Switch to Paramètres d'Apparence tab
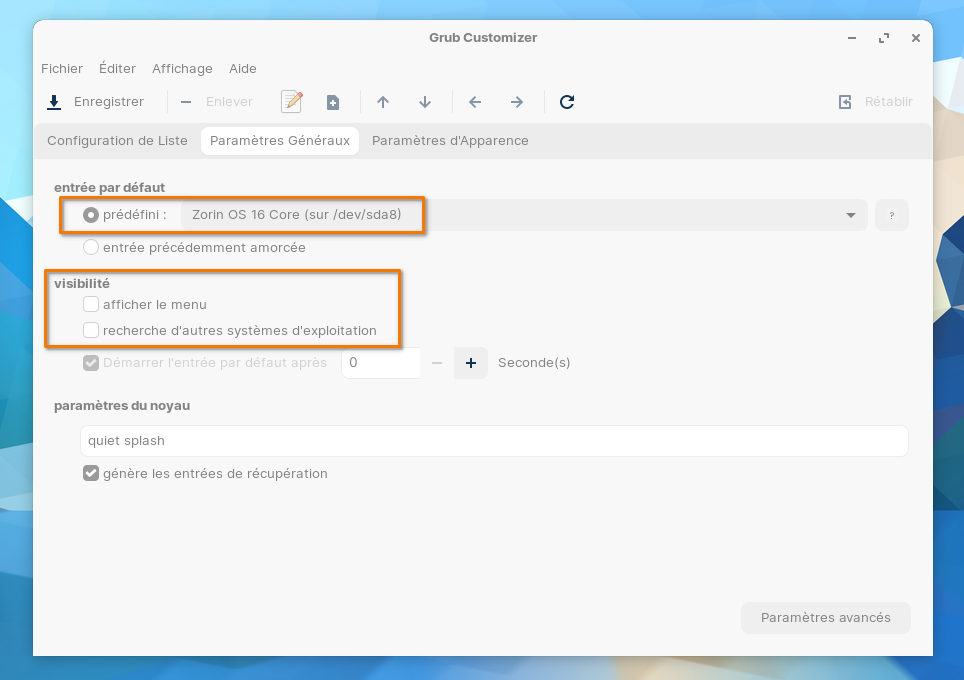Image resolution: width=964 pixels, height=680 pixels. (x=450, y=141)
